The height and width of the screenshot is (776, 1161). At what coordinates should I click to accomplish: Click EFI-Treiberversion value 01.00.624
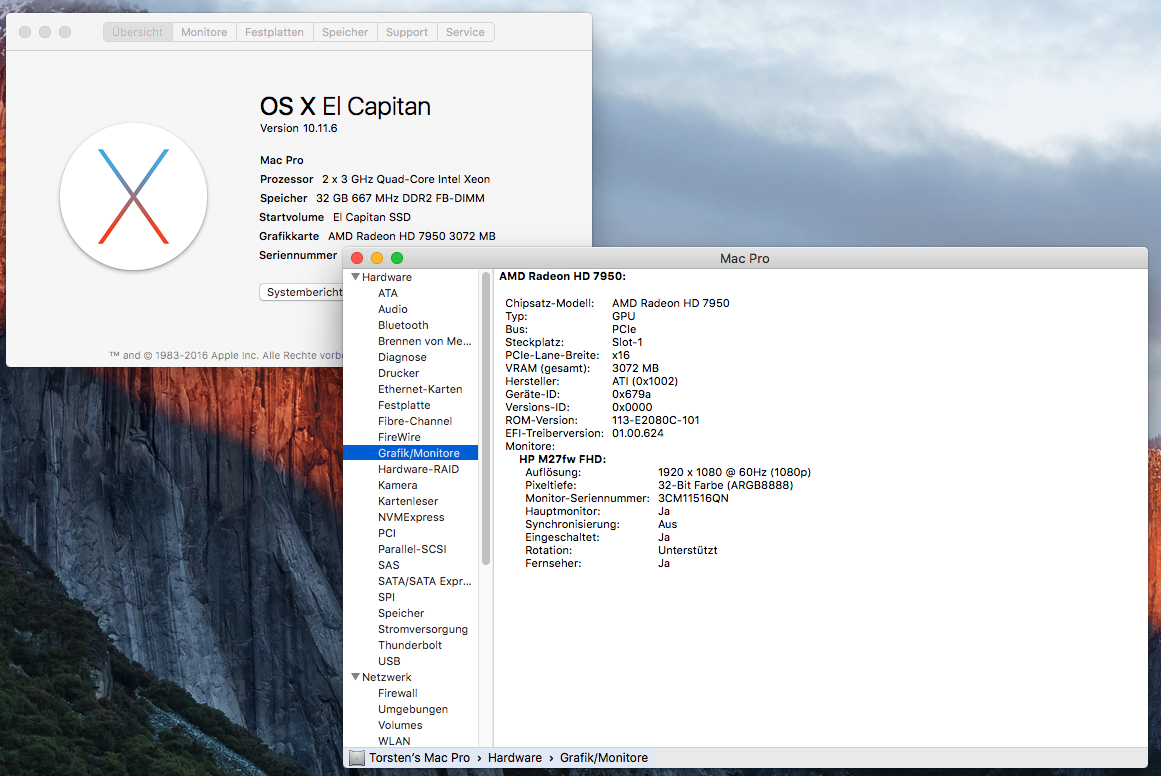pos(638,433)
